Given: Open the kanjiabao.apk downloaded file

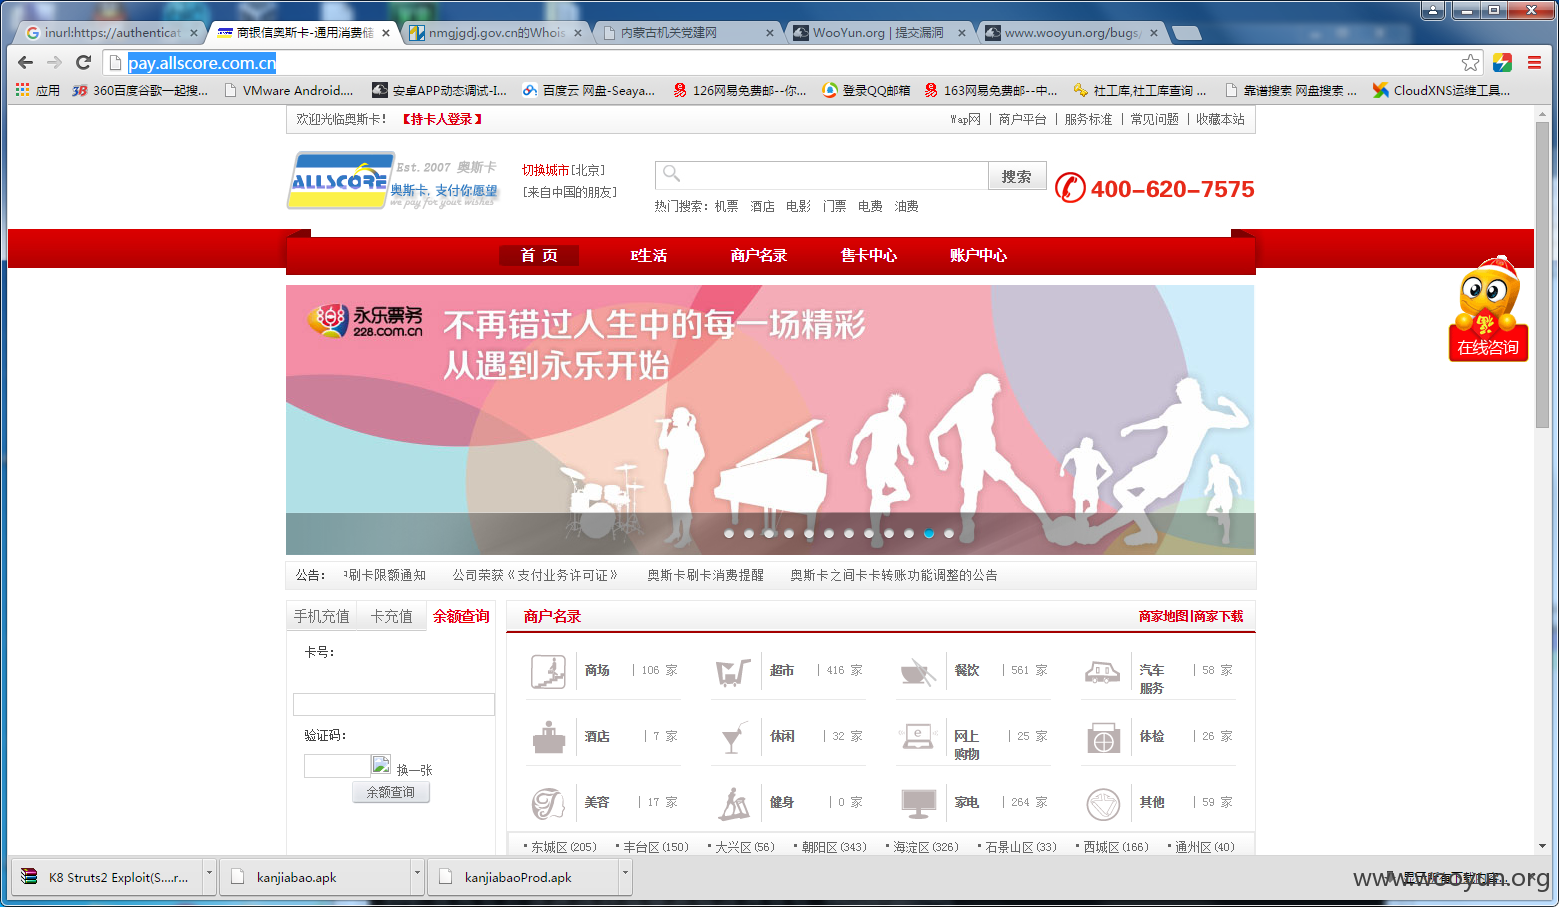Looking at the screenshot, I should click(315, 877).
